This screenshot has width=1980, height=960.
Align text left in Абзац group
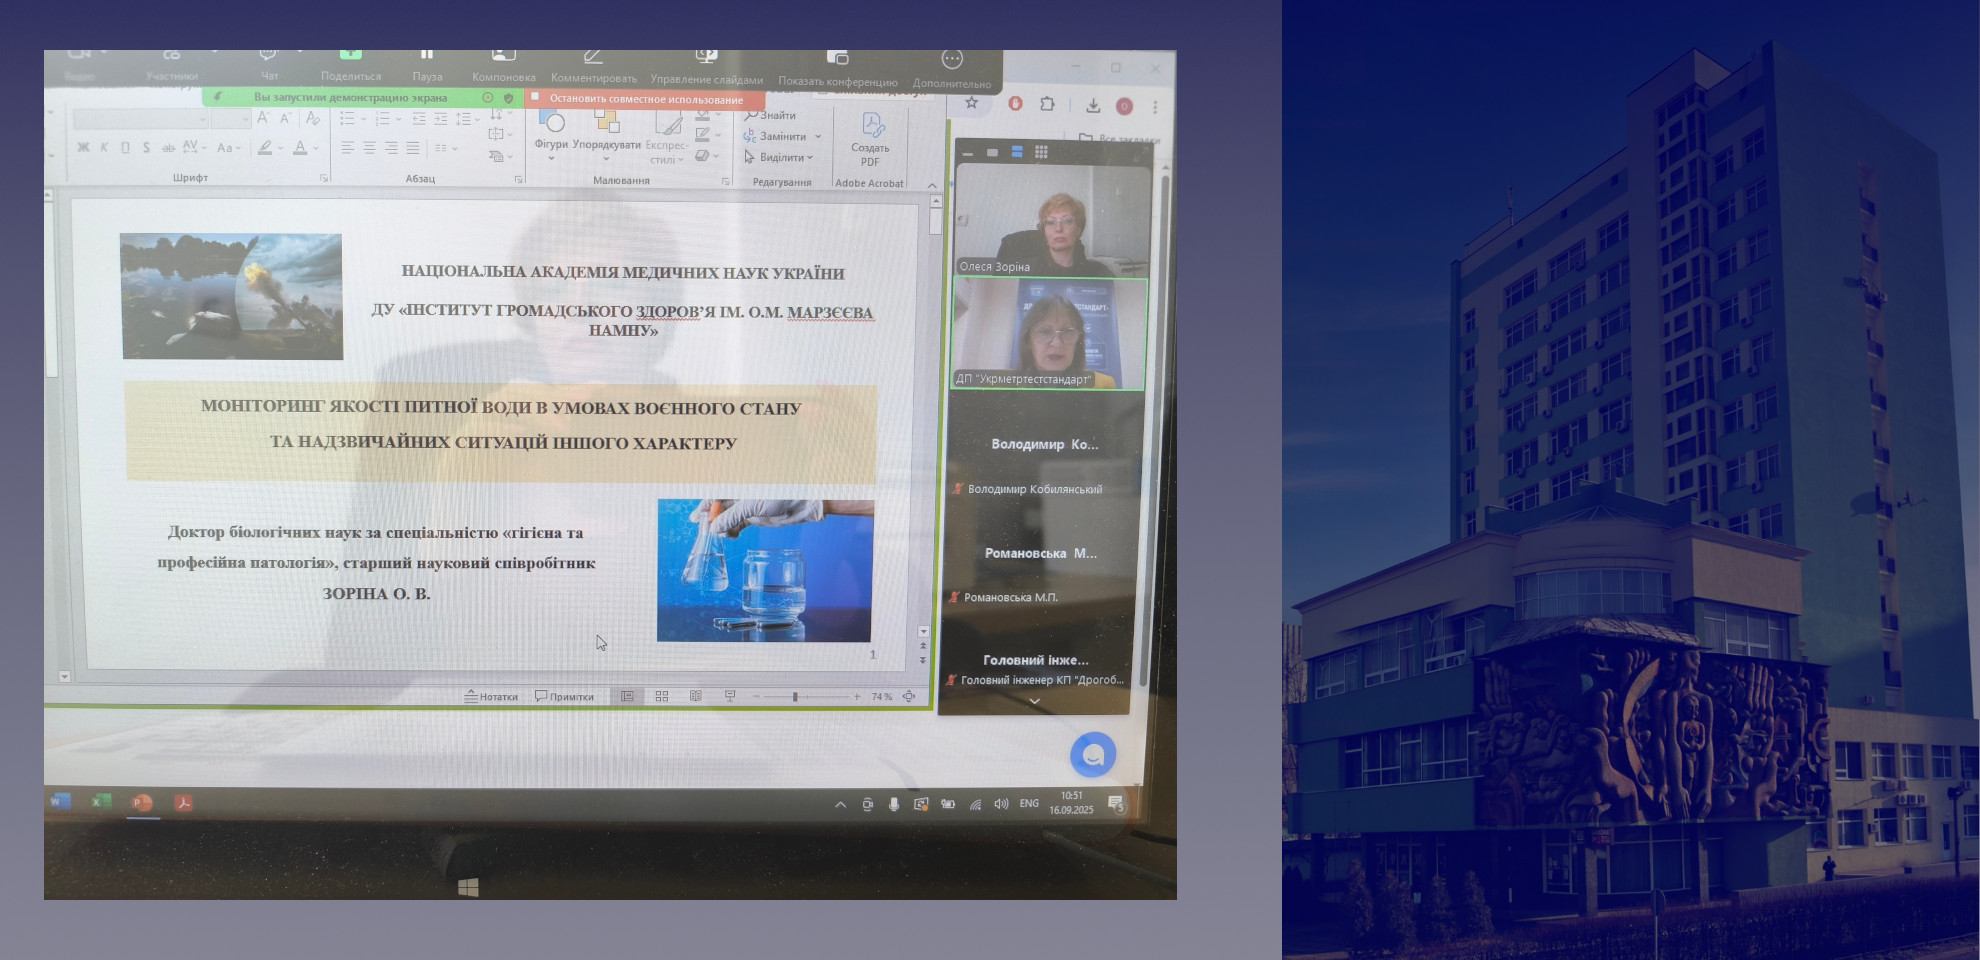pos(347,148)
